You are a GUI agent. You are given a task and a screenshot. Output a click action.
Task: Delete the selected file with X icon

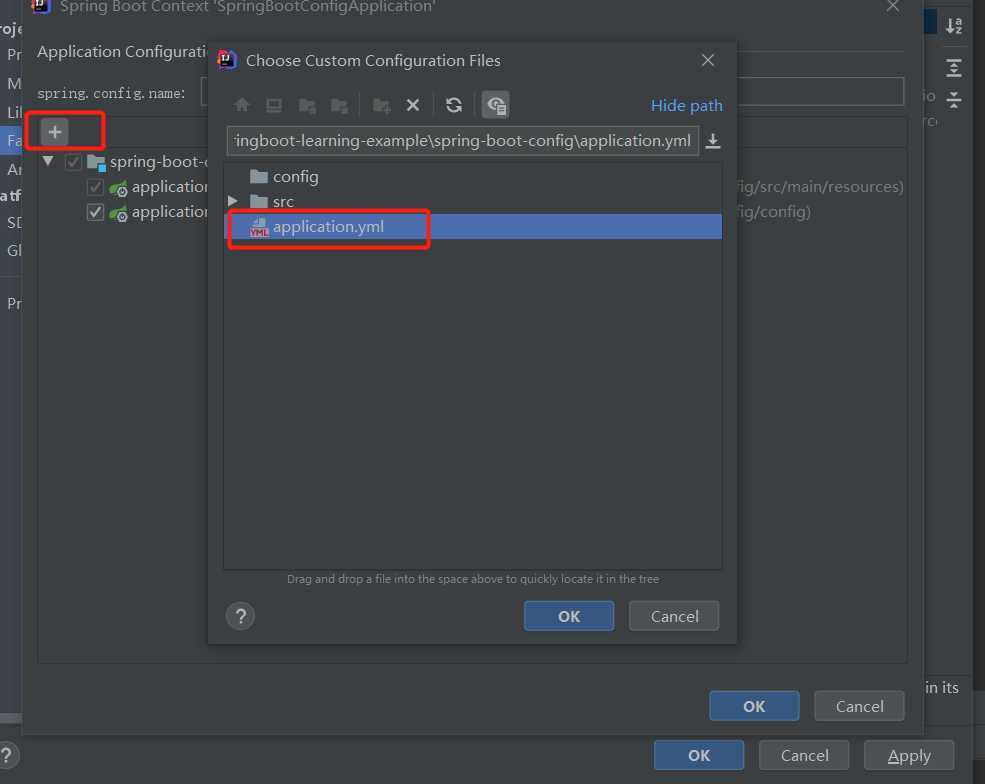[413, 105]
